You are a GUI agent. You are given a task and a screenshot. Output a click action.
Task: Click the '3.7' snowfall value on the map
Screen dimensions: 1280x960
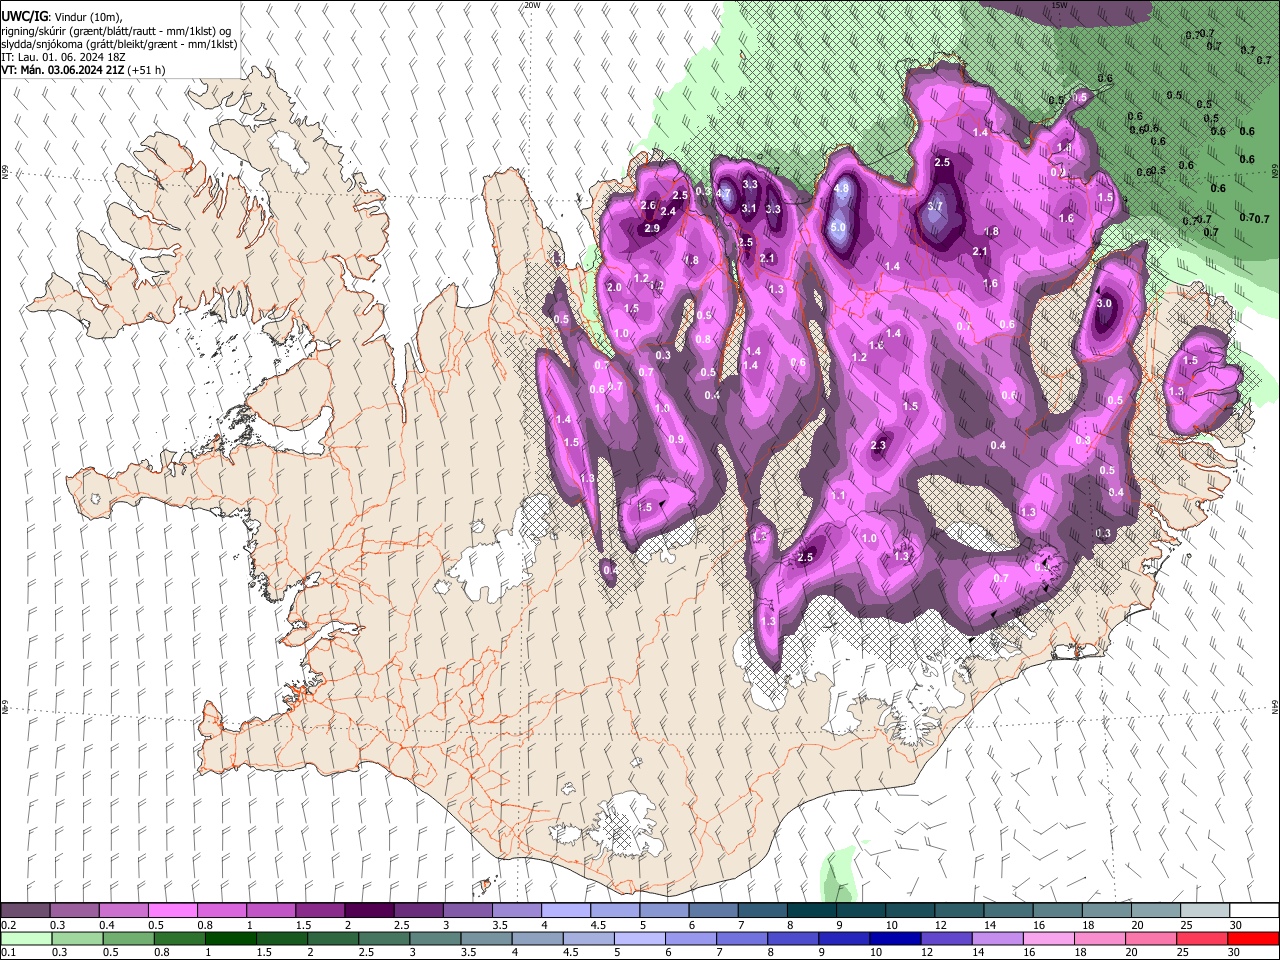(935, 206)
